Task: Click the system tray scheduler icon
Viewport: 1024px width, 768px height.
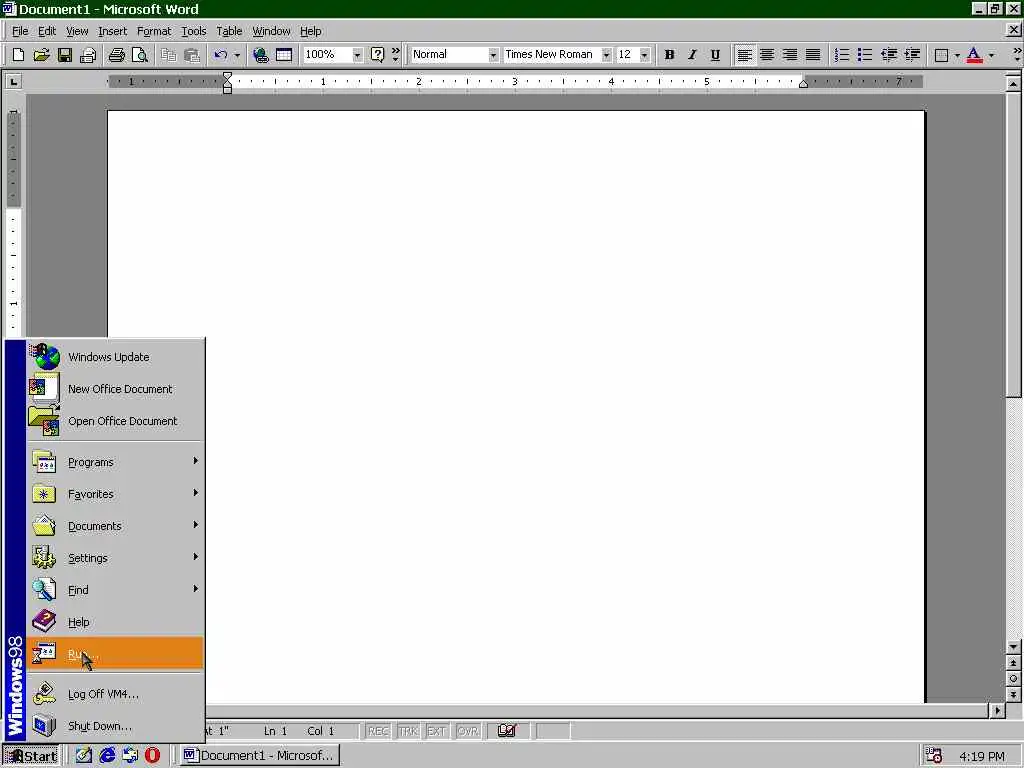Action: pos(934,756)
